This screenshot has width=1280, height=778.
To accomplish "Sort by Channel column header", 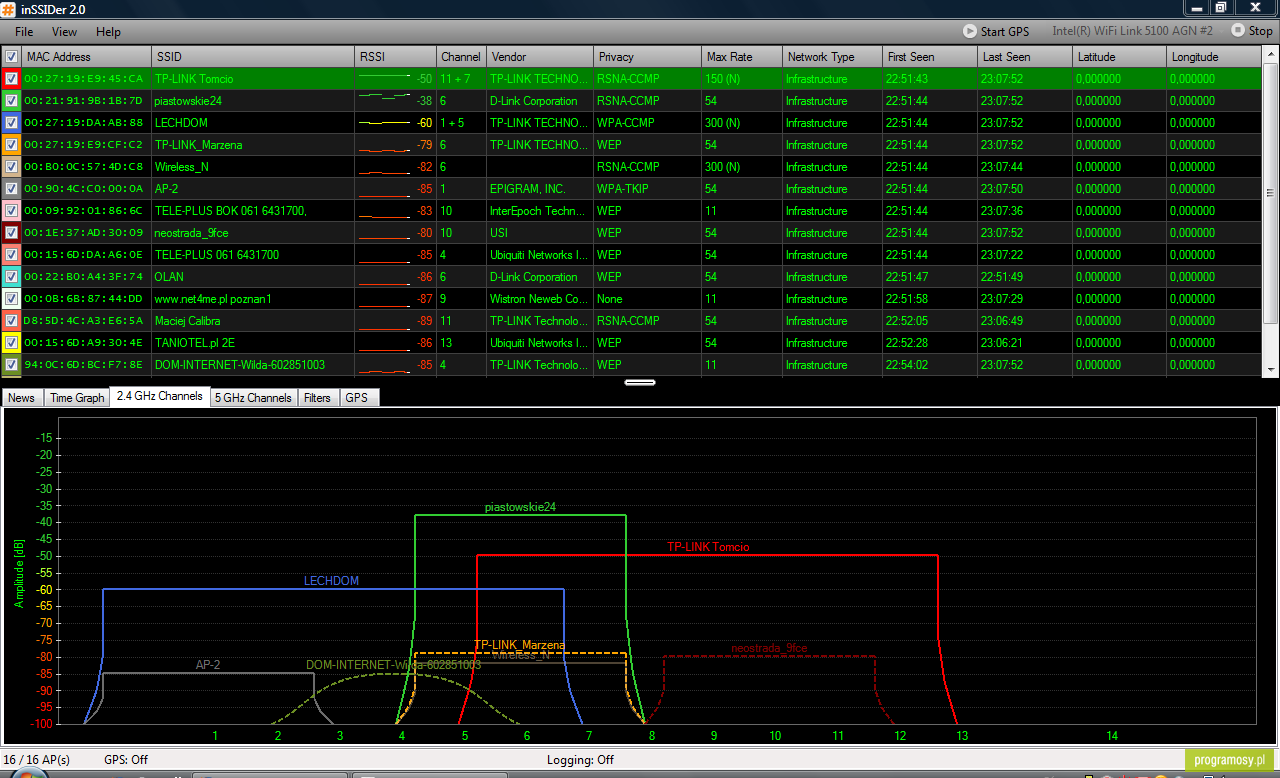I will pyautogui.click(x=461, y=57).
